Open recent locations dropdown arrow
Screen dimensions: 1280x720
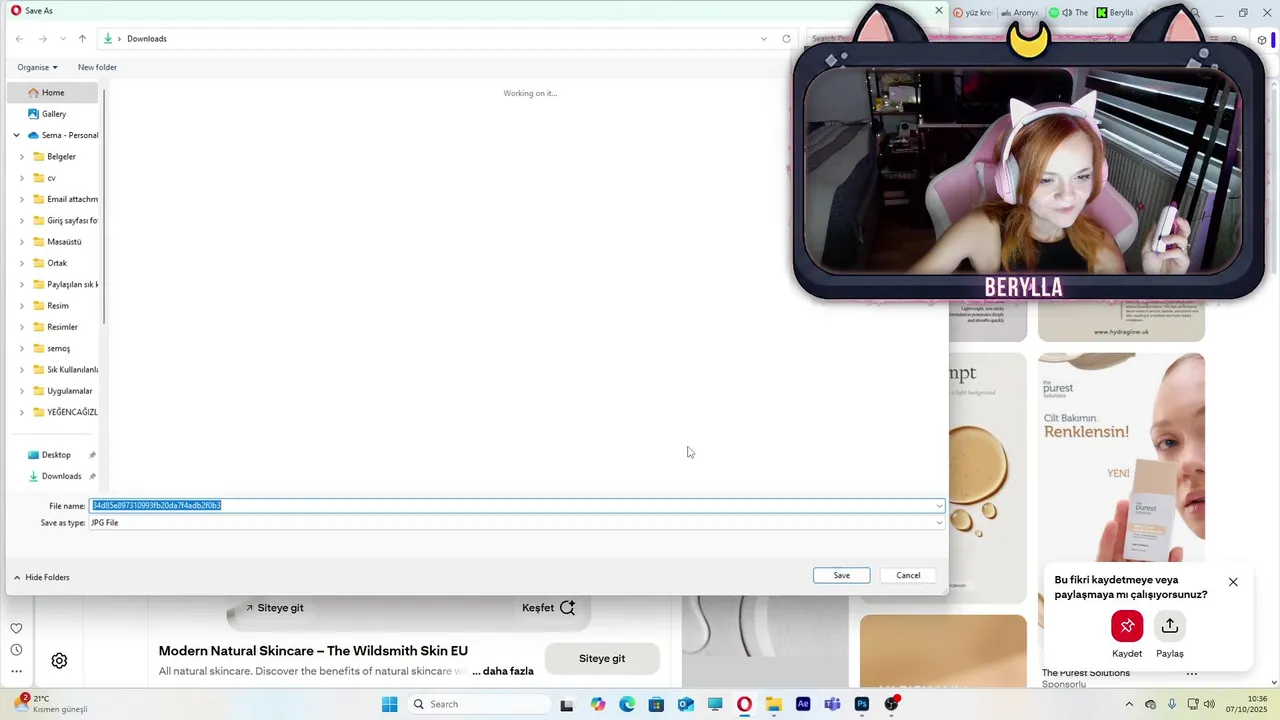click(63, 39)
